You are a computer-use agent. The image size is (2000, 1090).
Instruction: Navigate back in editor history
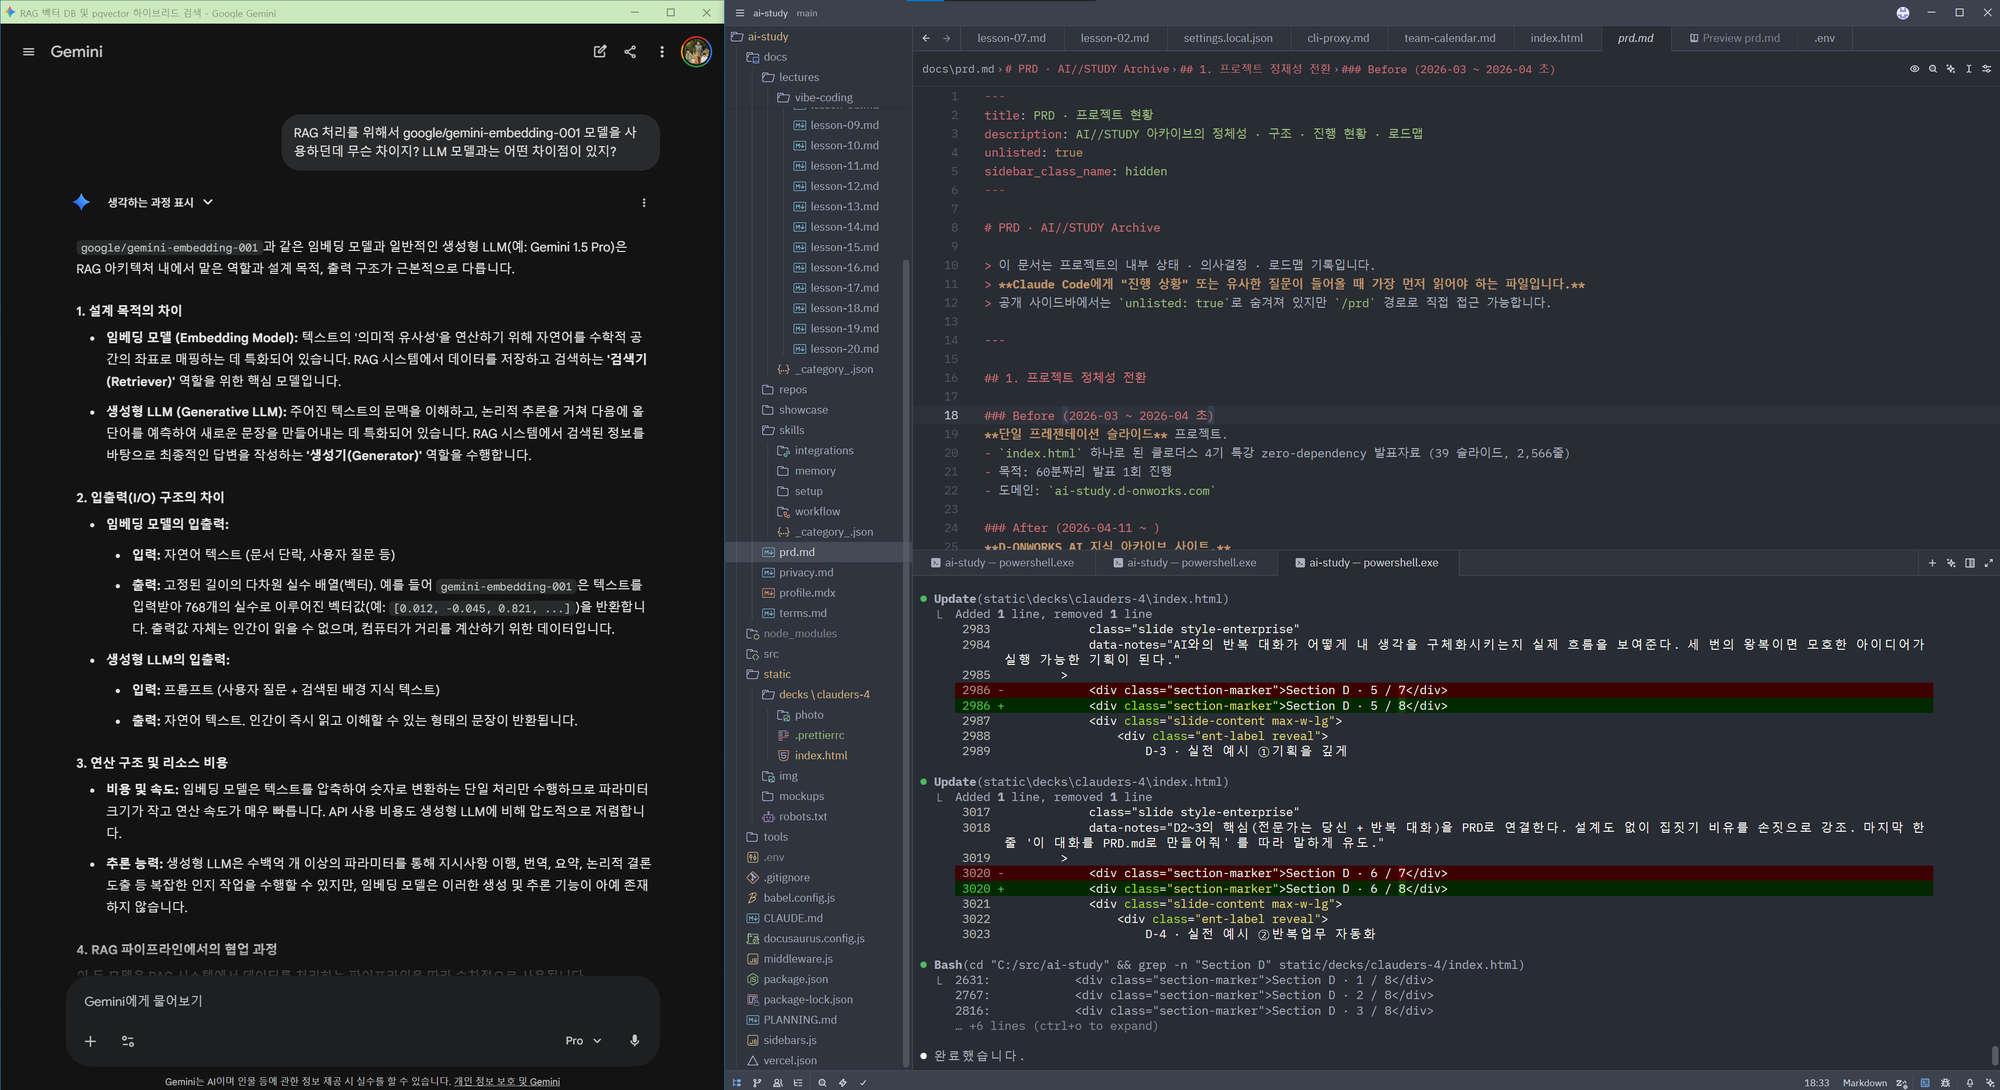pos(927,38)
